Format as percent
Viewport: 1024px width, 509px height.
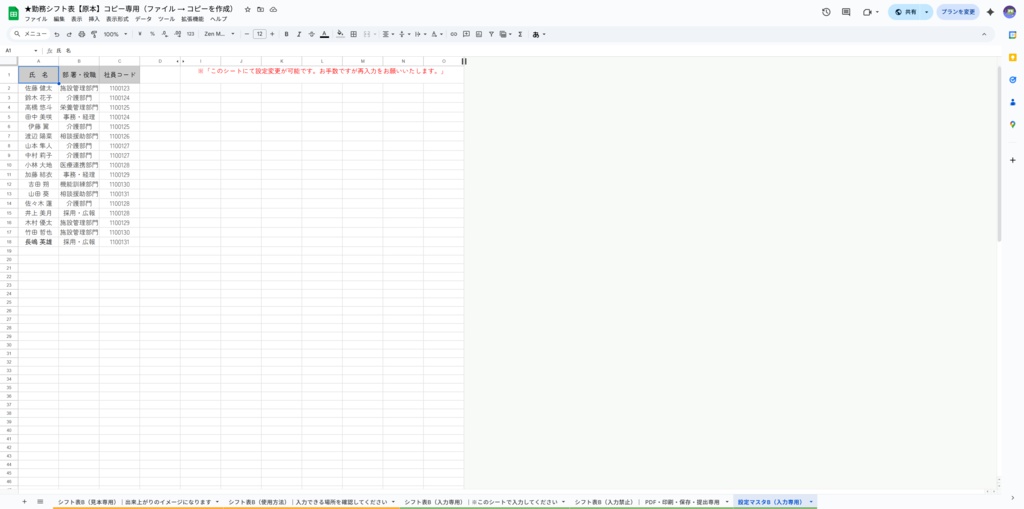[x=152, y=34]
